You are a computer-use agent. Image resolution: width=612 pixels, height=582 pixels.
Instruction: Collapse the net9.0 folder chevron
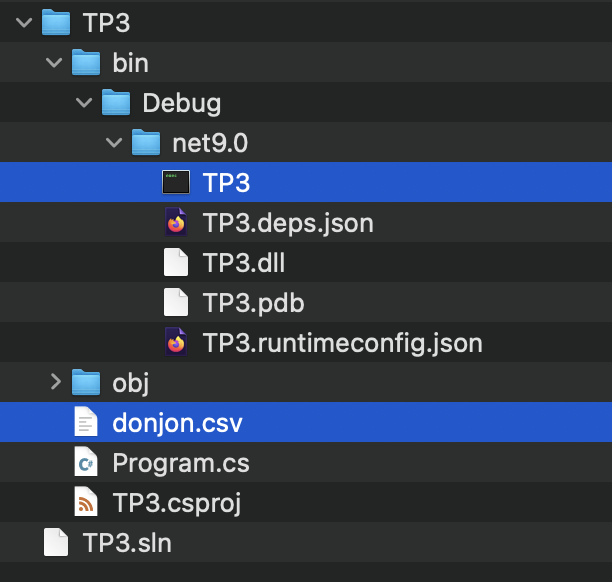114,143
